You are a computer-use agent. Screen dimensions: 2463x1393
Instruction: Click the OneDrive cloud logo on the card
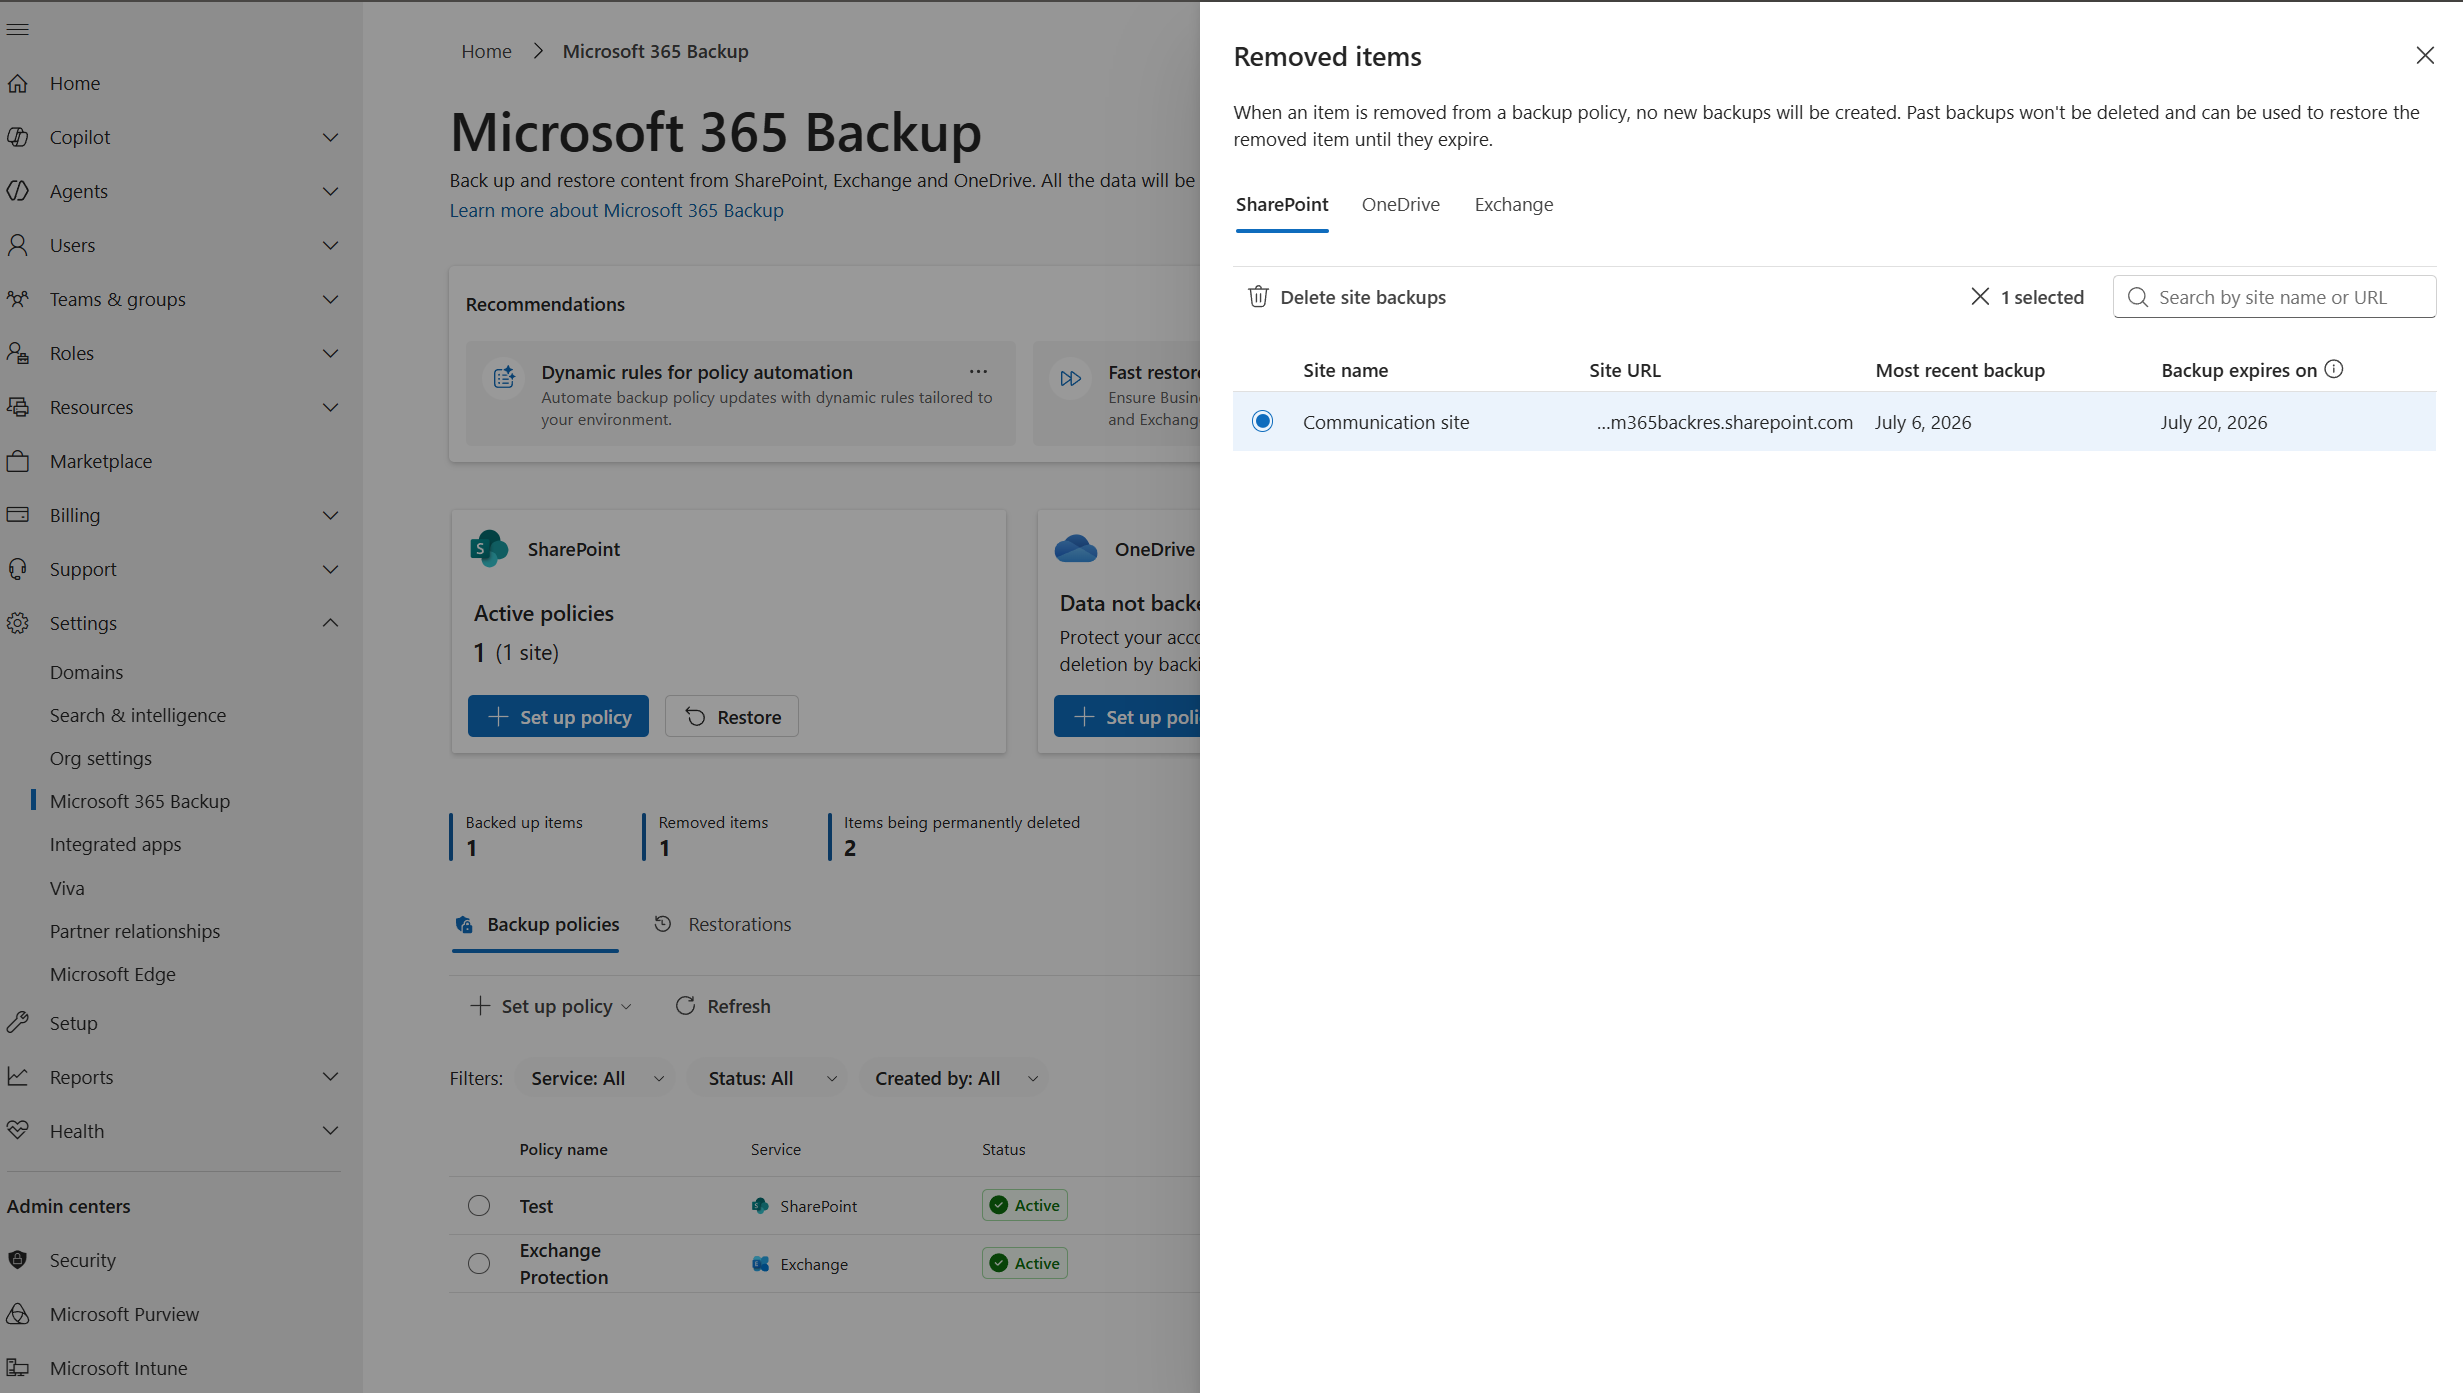point(1076,548)
